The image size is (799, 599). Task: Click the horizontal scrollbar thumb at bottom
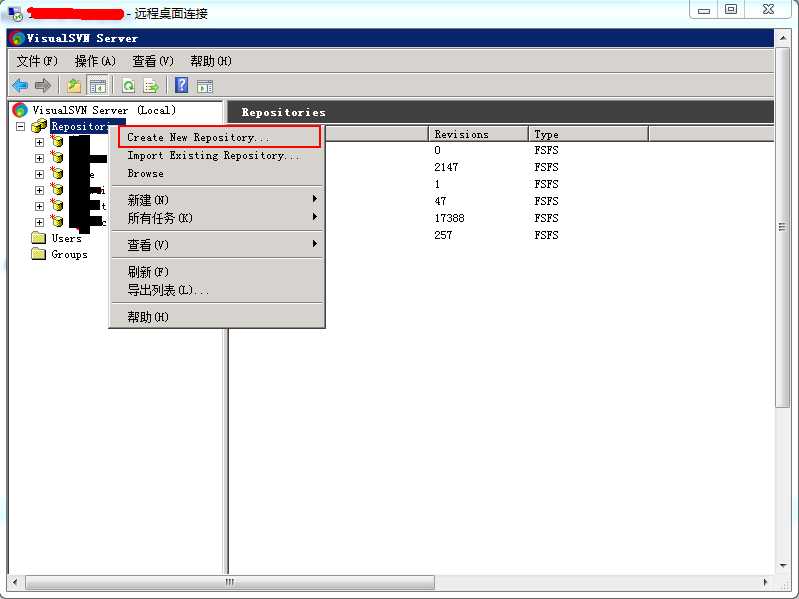coord(230,582)
